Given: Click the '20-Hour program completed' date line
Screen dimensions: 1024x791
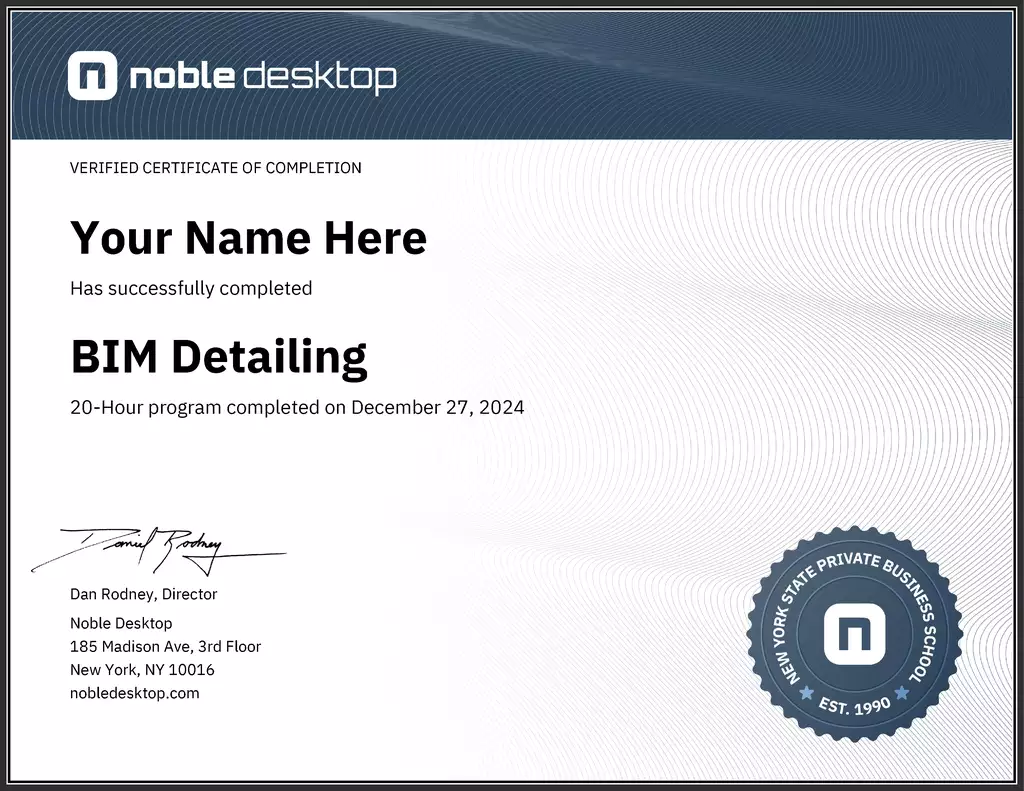Looking at the screenshot, I should 297,407.
